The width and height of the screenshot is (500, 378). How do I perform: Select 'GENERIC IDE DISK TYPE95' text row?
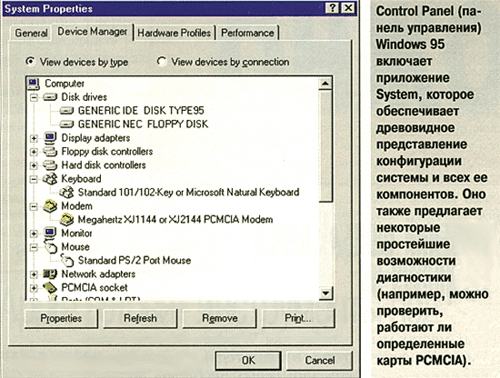[141, 111]
